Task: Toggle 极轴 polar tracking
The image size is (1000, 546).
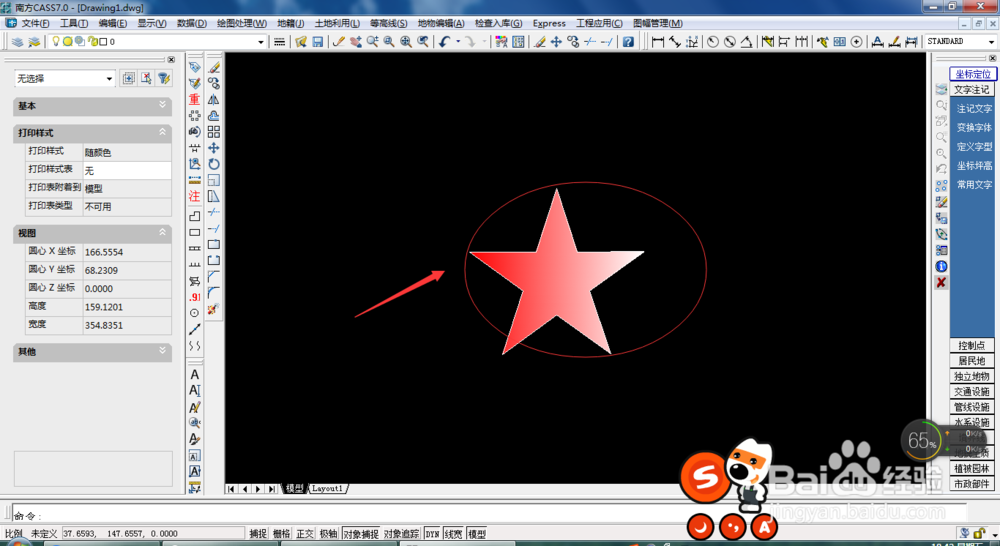Action: point(328,534)
